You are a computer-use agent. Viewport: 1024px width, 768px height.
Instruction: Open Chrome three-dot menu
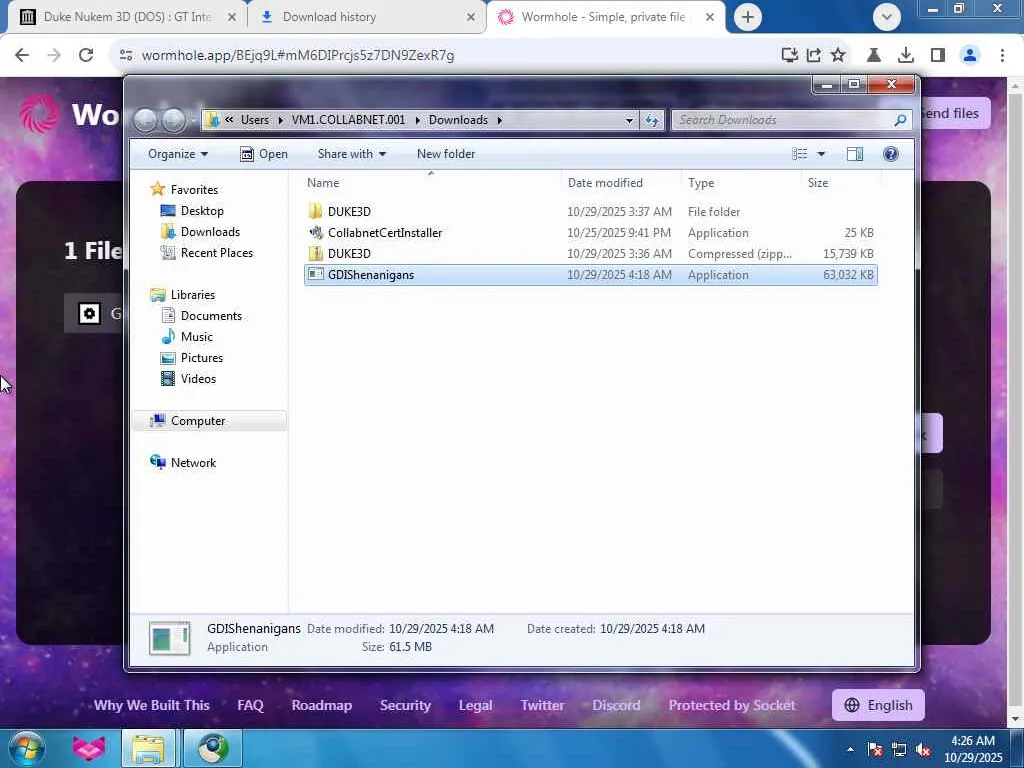tap(1002, 55)
